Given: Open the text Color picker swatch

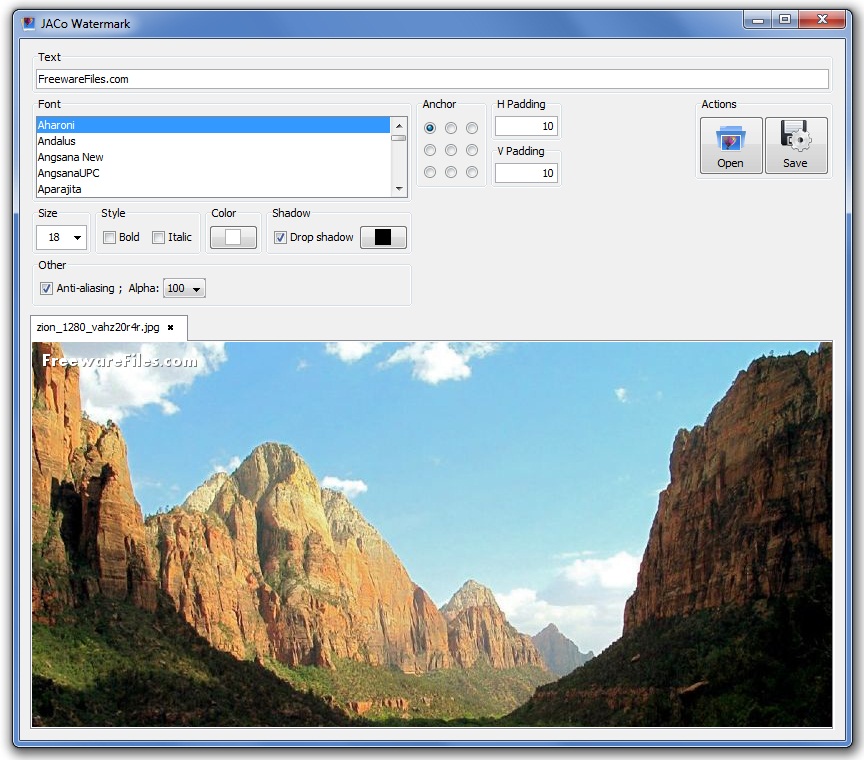Looking at the screenshot, I should click(x=233, y=237).
